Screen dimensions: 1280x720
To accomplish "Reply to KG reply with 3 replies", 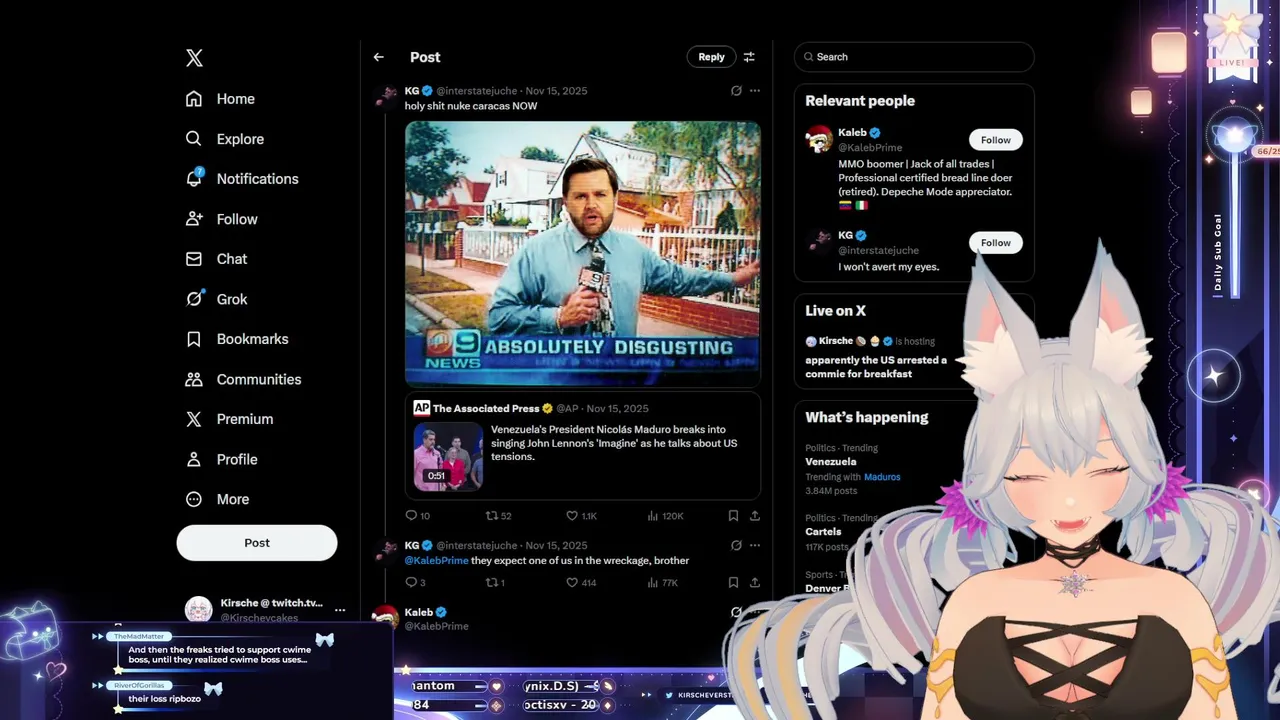I will [x=415, y=583].
